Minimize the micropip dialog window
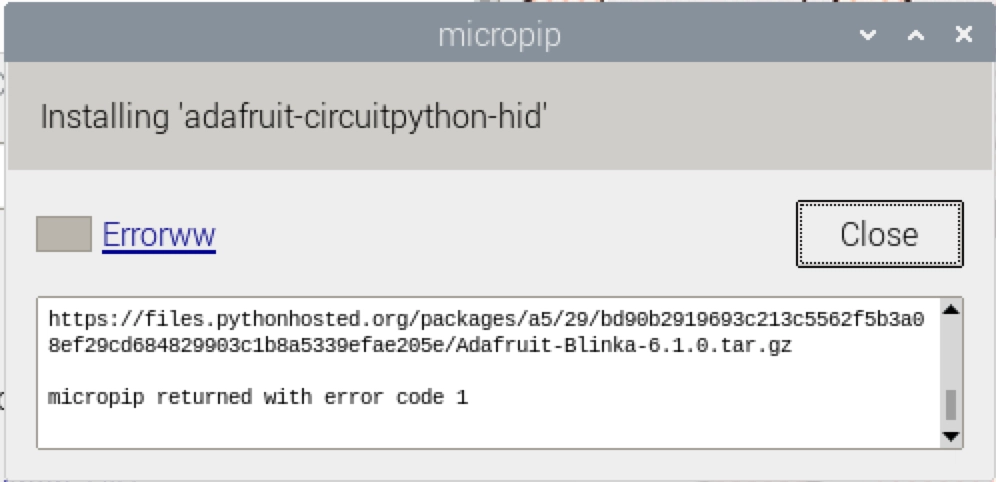Screen dimensions: 996x482 click(x=868, y=35)
